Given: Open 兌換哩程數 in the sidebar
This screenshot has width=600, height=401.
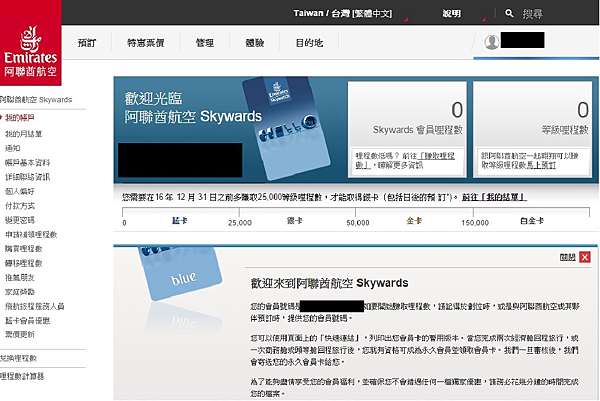Looking at the screenshot, I should tap(18, 358).
